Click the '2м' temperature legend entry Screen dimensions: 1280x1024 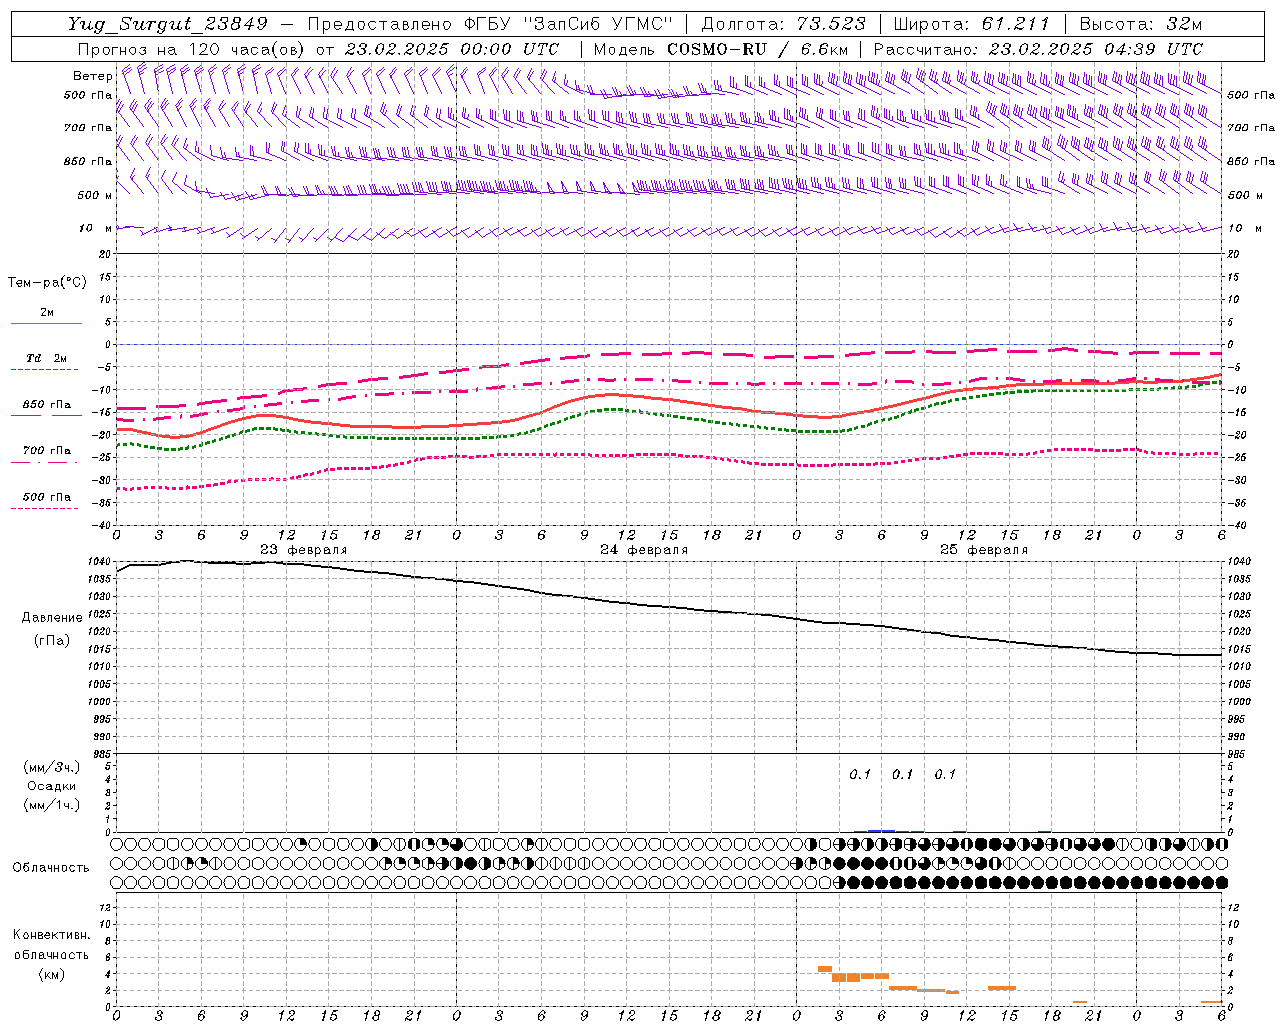pyautogui.click(x=47, y=312)
